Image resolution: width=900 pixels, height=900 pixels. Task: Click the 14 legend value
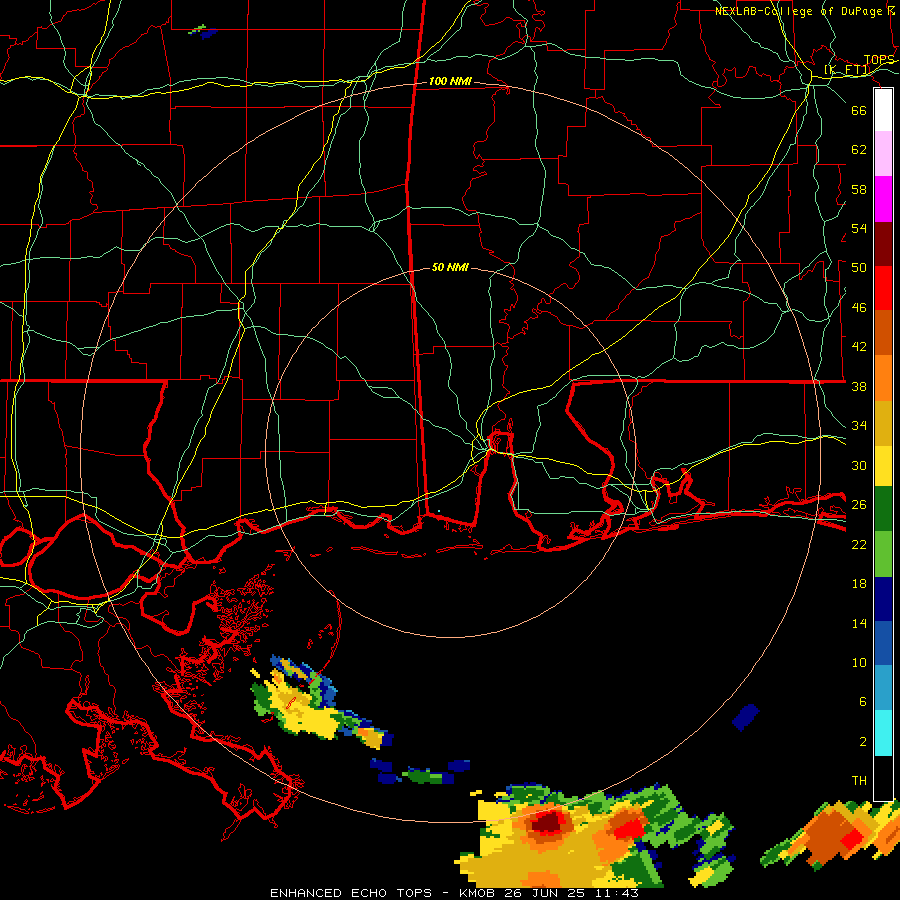click(x=859, y=623)
